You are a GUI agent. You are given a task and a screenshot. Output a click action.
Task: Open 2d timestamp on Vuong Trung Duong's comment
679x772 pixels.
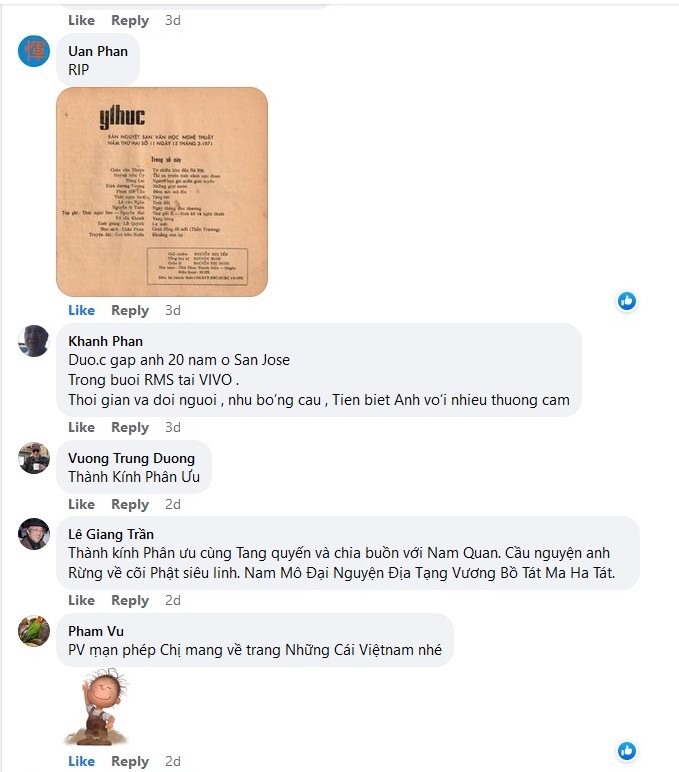[x=173, y=504]
